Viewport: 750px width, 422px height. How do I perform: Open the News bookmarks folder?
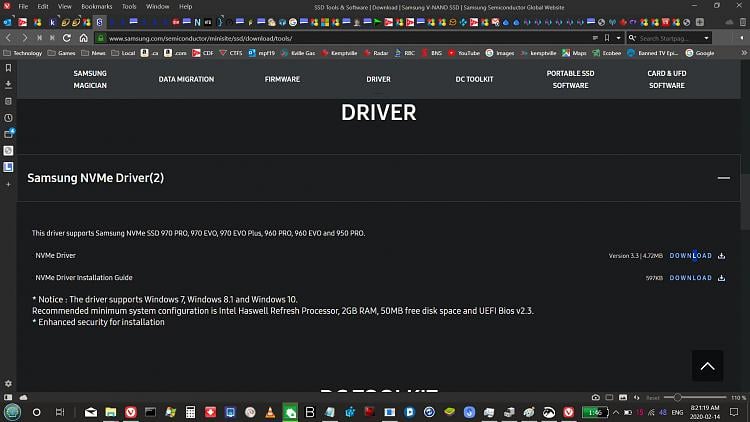[x=93, y=53]
